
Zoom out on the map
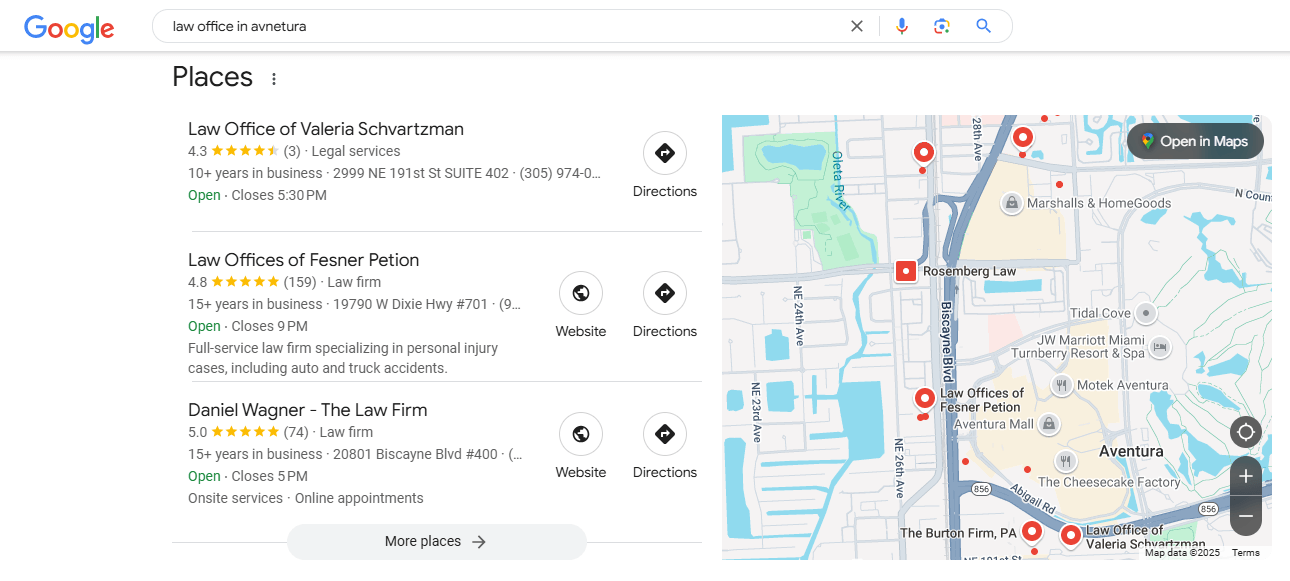click(x=1246, y=516)
